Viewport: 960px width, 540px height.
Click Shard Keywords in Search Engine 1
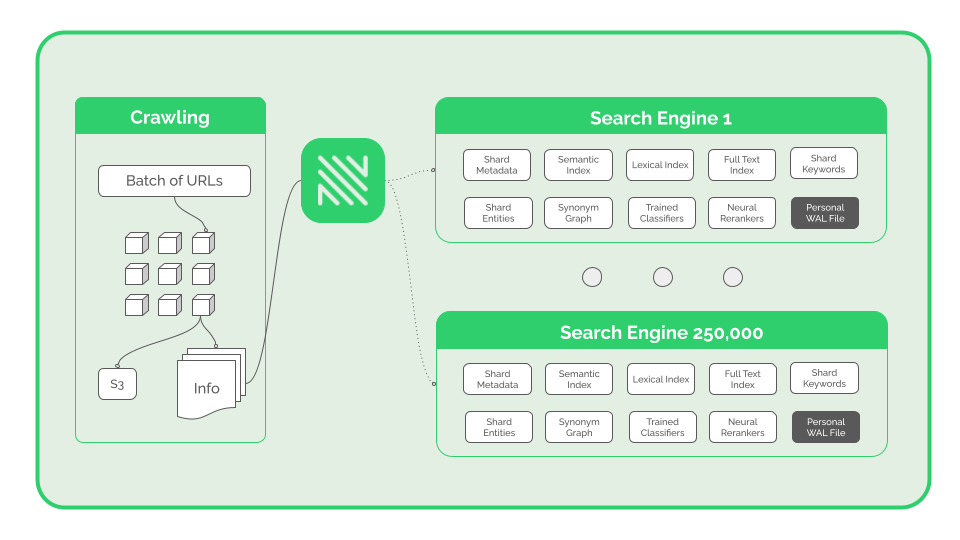[x=823, y=164]
